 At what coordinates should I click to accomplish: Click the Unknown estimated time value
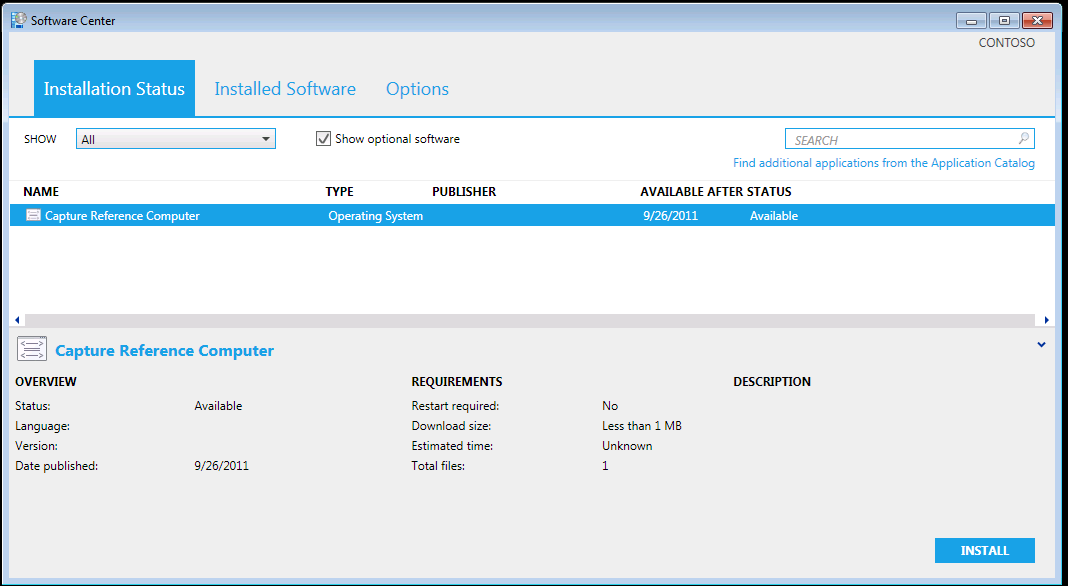(x=627, y=446)
